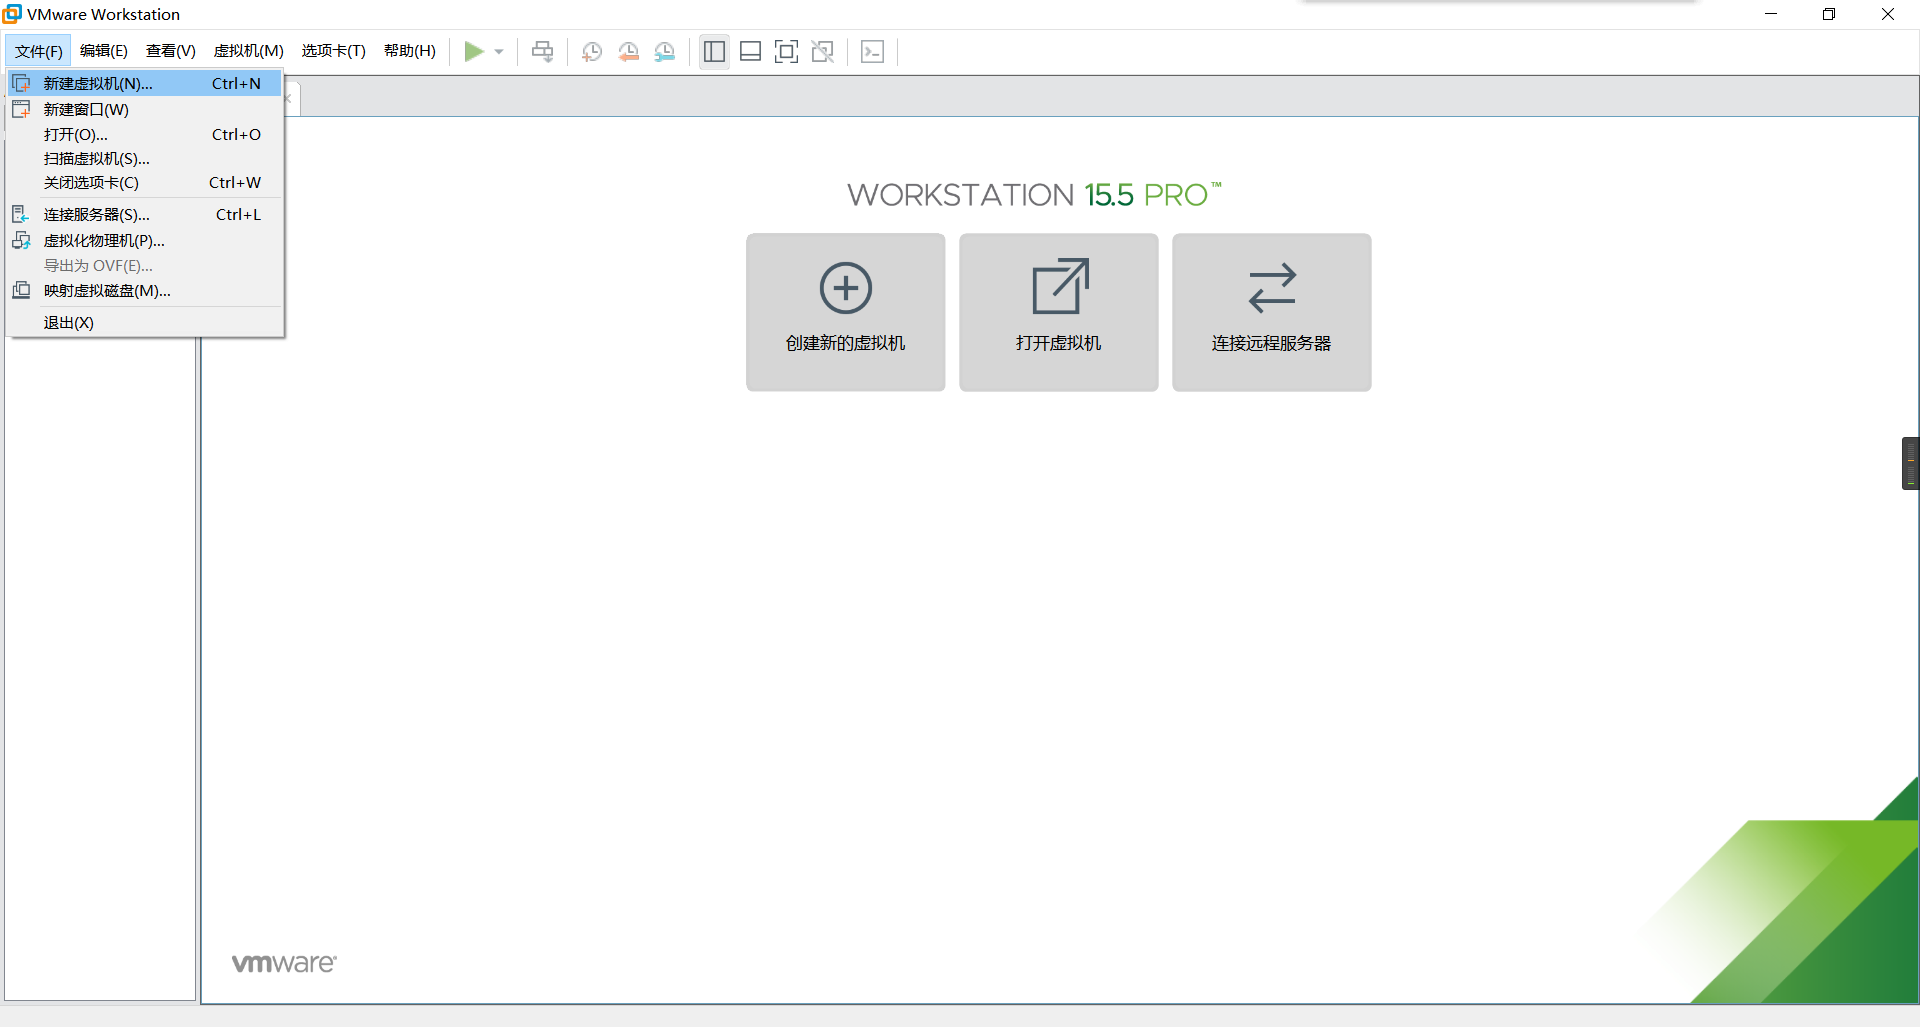The height and width of the screenshot is (1027, 1920).
Task: Click the open-arrow icon on 打开虚拟机 tile
Action: [1060, 286]
